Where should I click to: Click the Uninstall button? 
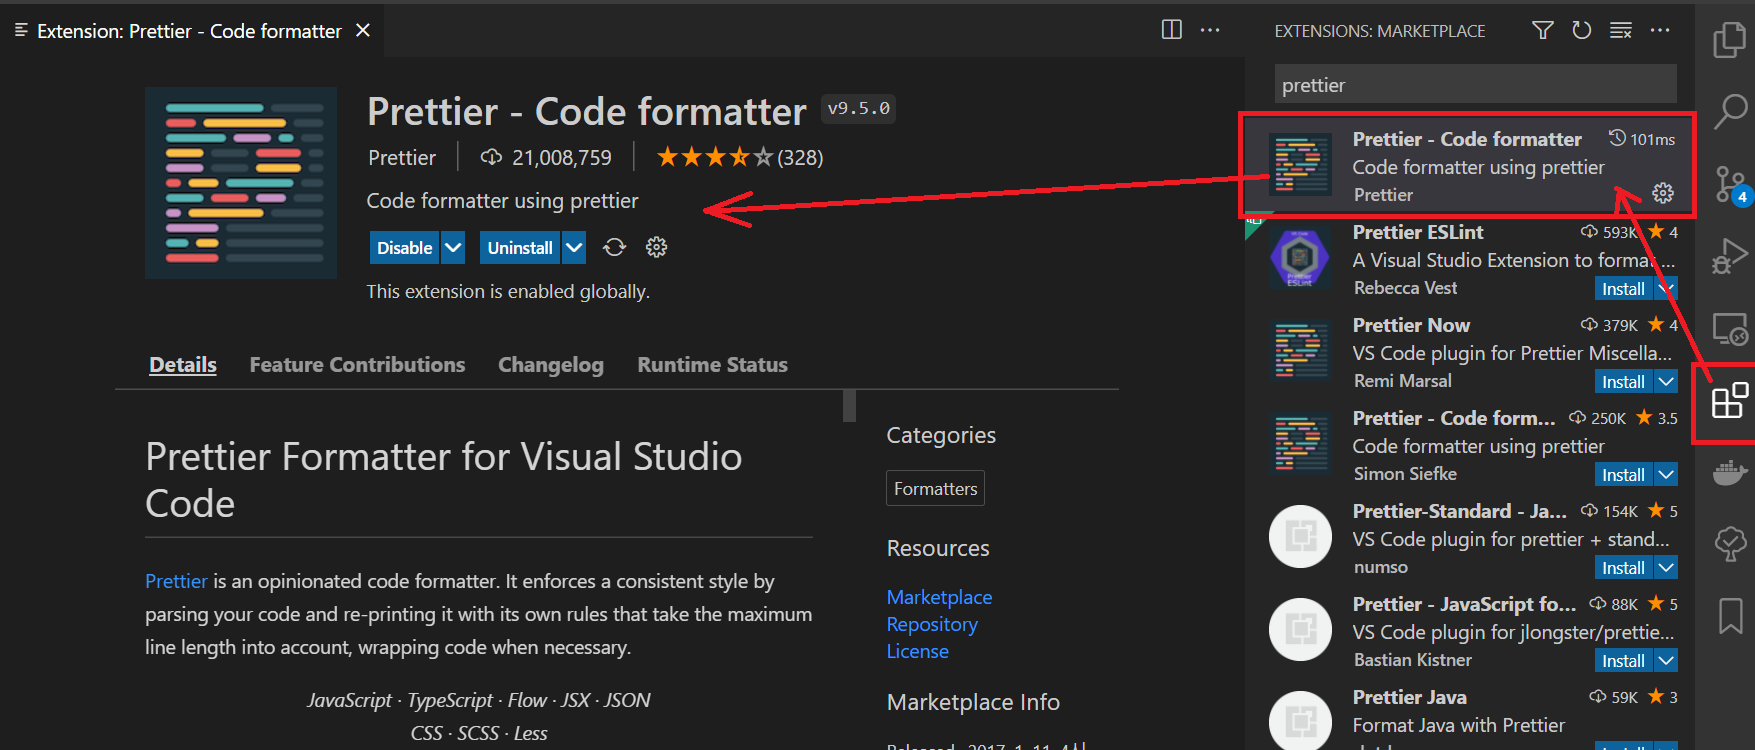[520, 247]
